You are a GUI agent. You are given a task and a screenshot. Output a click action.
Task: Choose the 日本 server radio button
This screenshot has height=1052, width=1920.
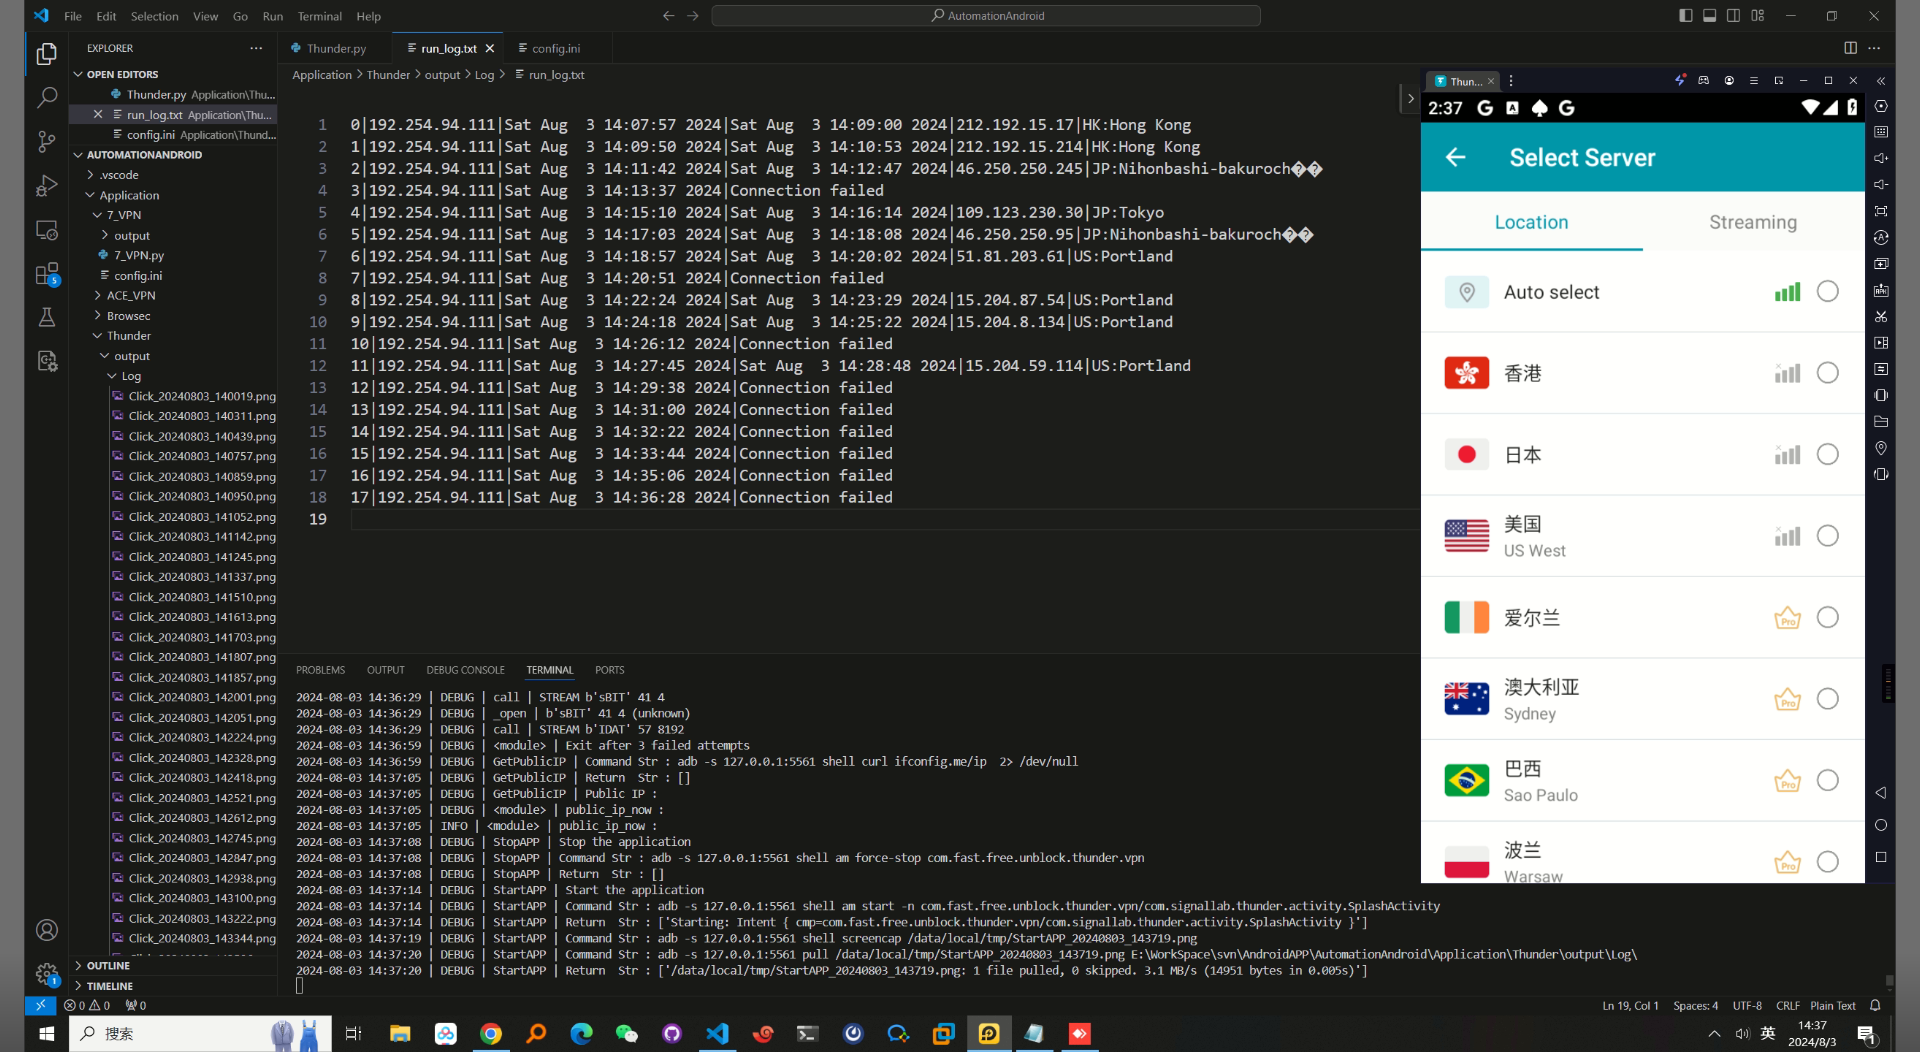1827,455
